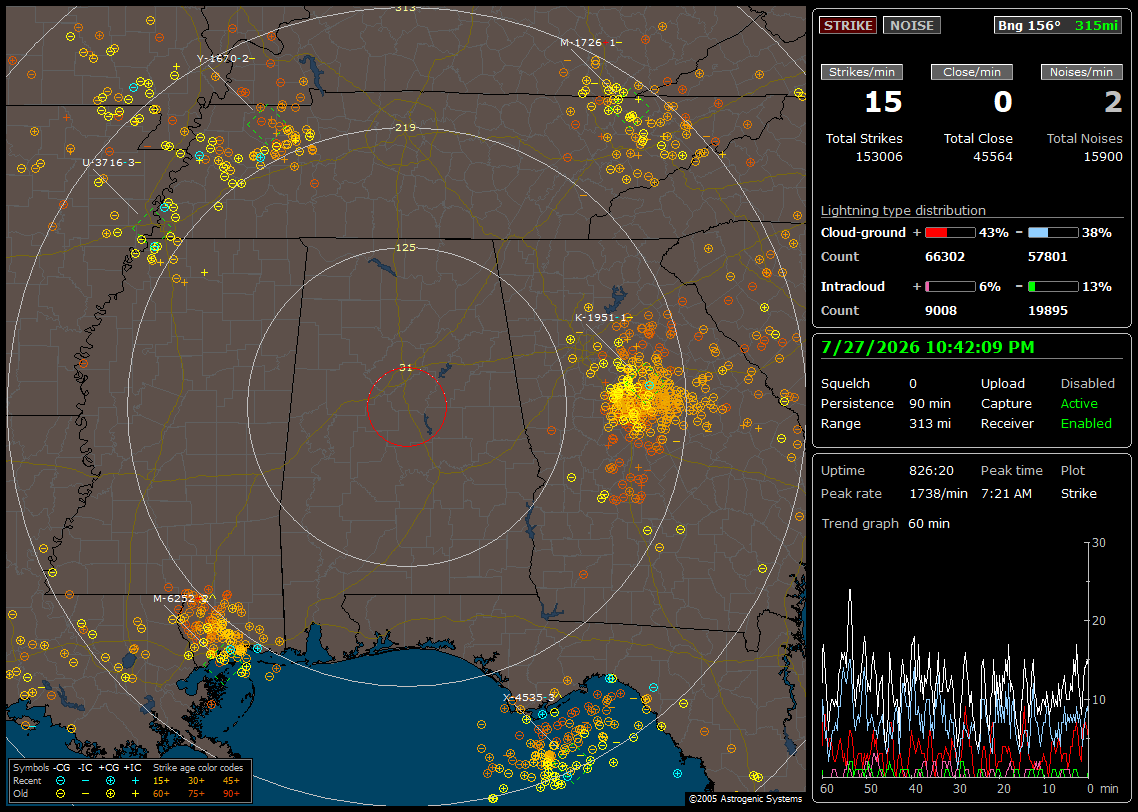Click the -CG count 57801

click(x=1047, y=257)
